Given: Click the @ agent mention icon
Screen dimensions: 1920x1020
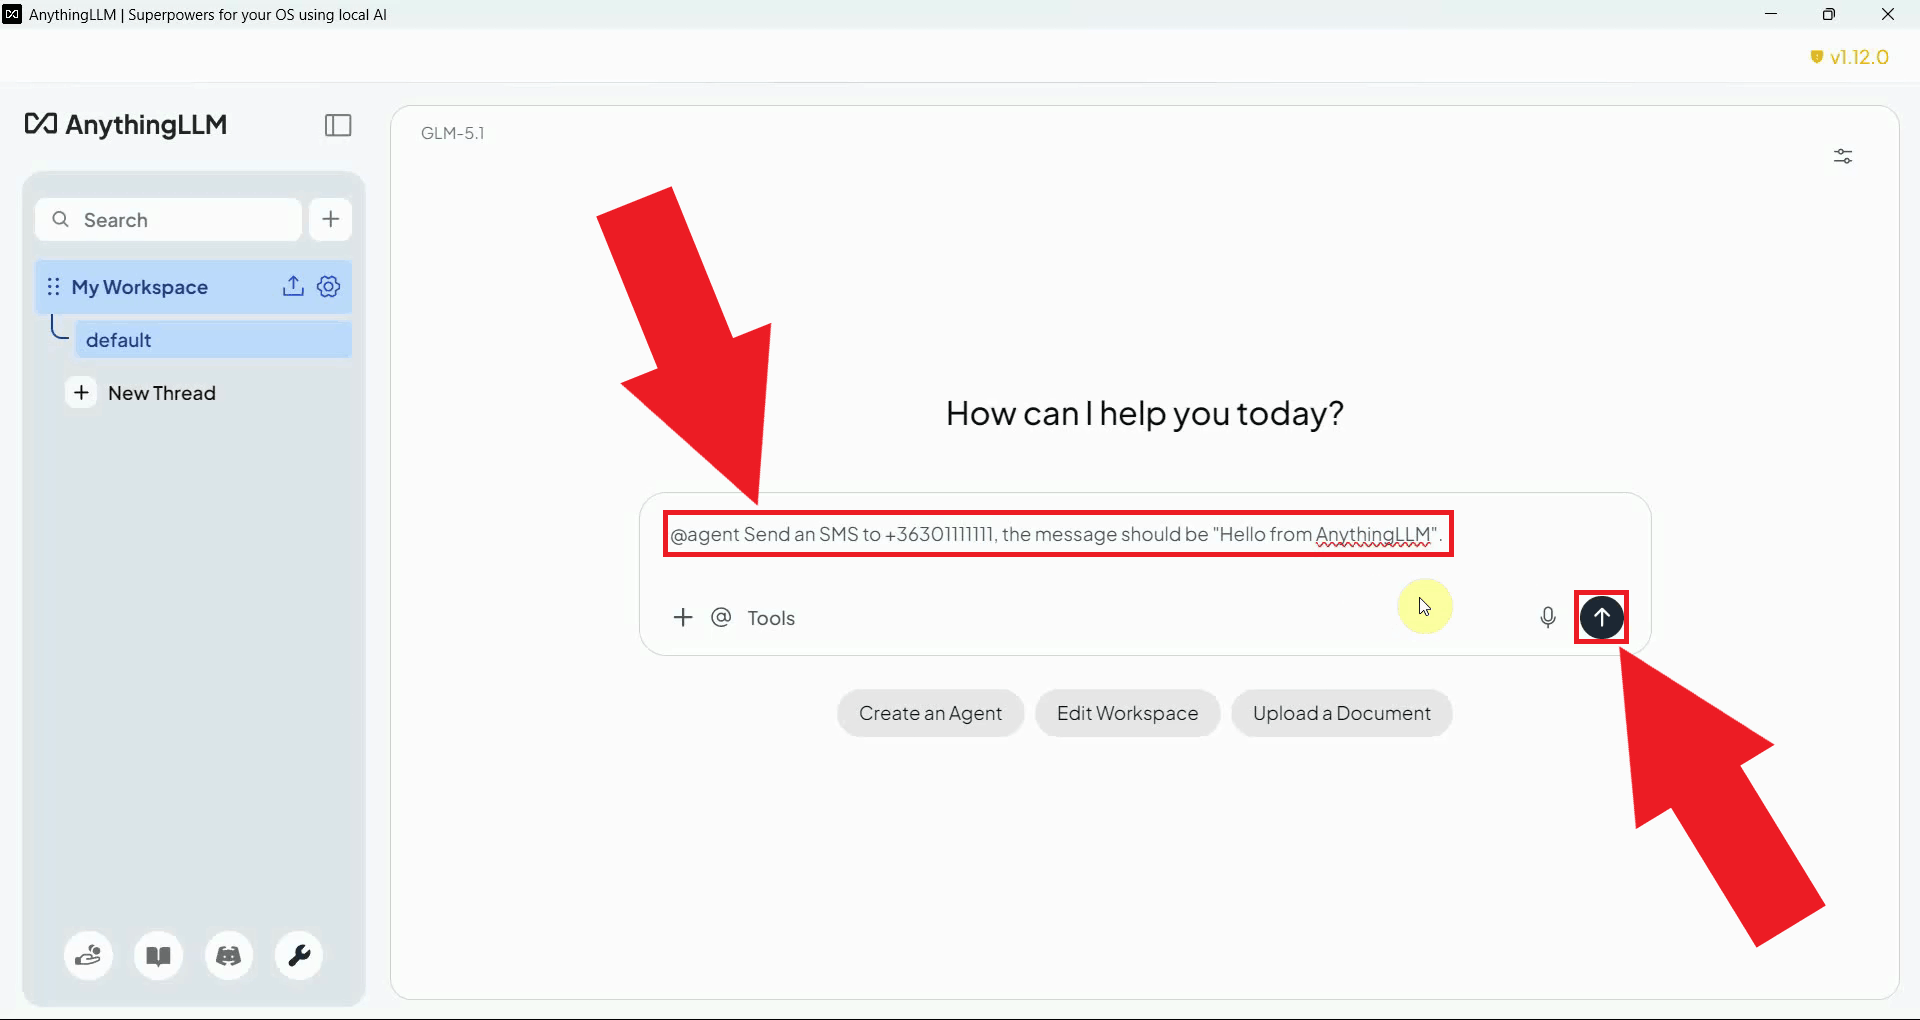Looking at the screenshot, I should point(721,617).
